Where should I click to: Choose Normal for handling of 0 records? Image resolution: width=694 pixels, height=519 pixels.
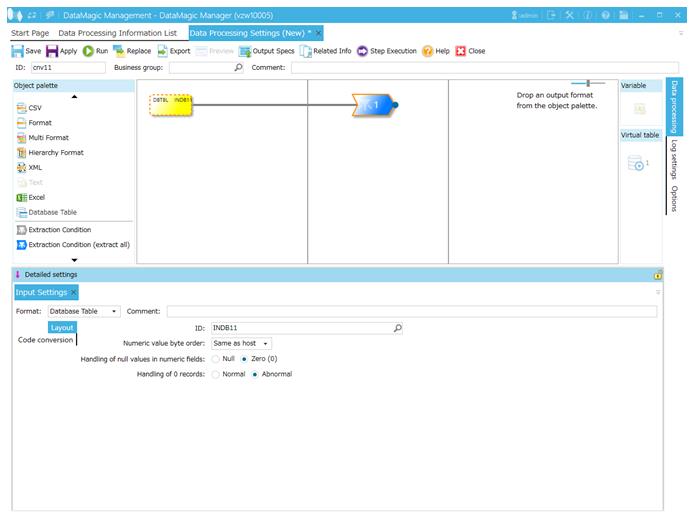point(216,374)
